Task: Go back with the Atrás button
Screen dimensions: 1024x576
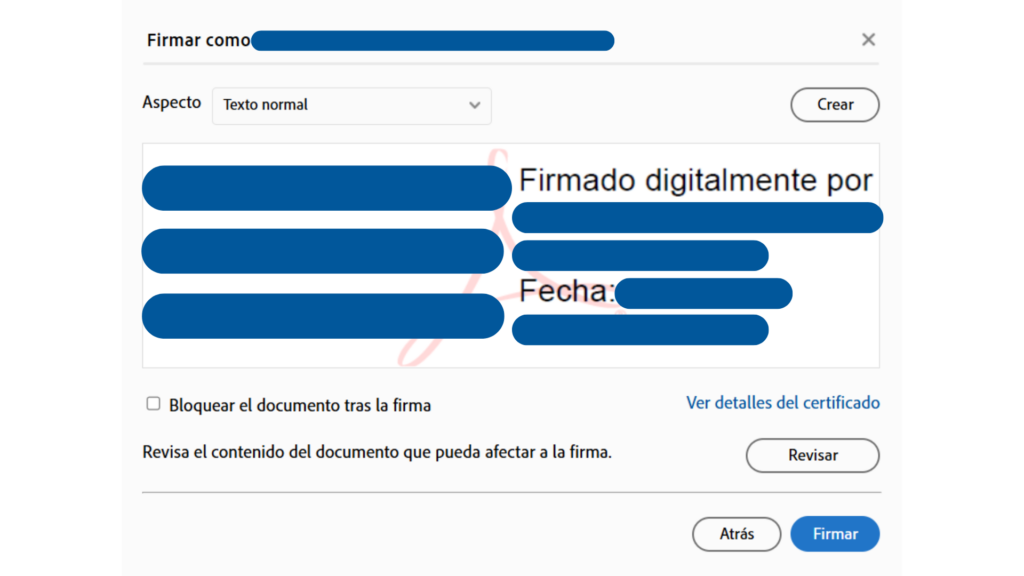Action: (736, 534)
